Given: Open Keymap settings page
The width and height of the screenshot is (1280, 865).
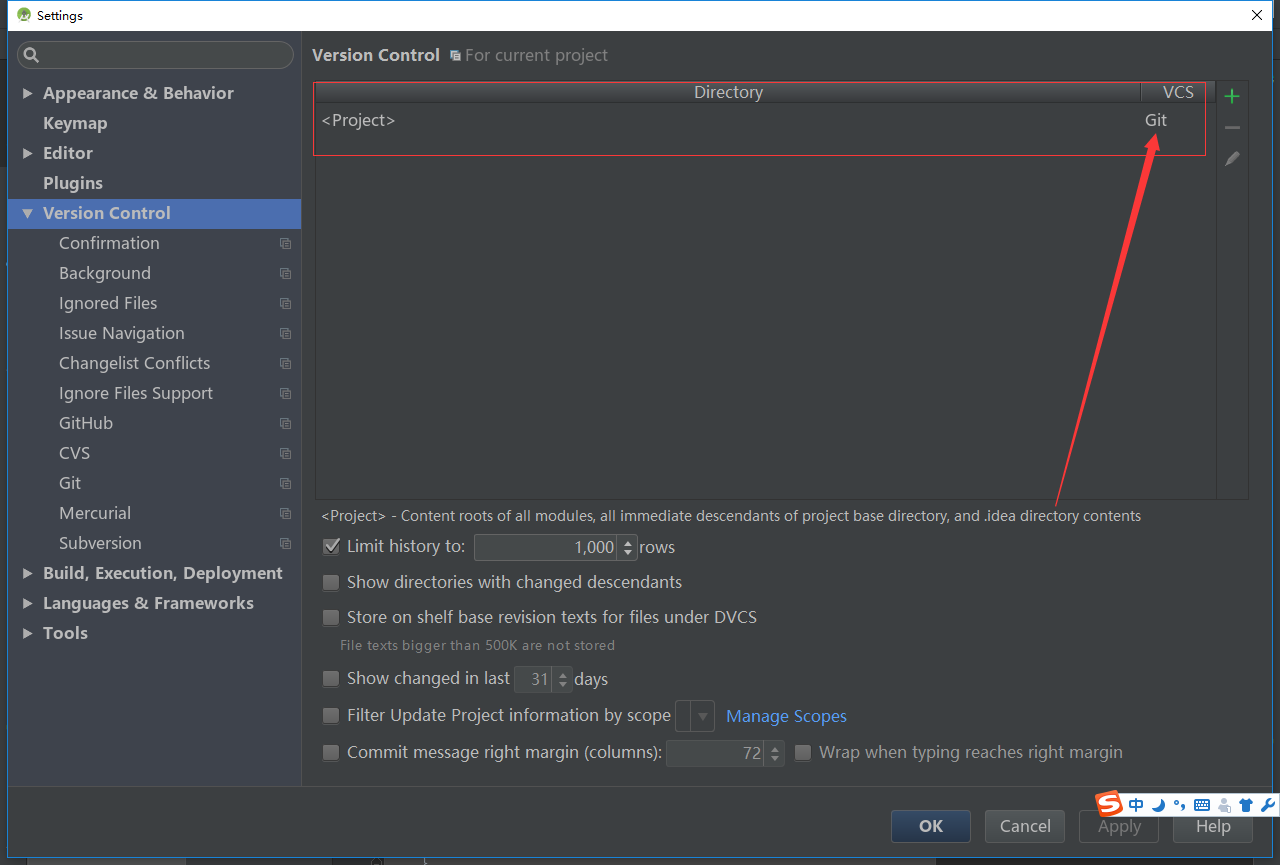Looking at the screenshot, I should click(75, 123).
